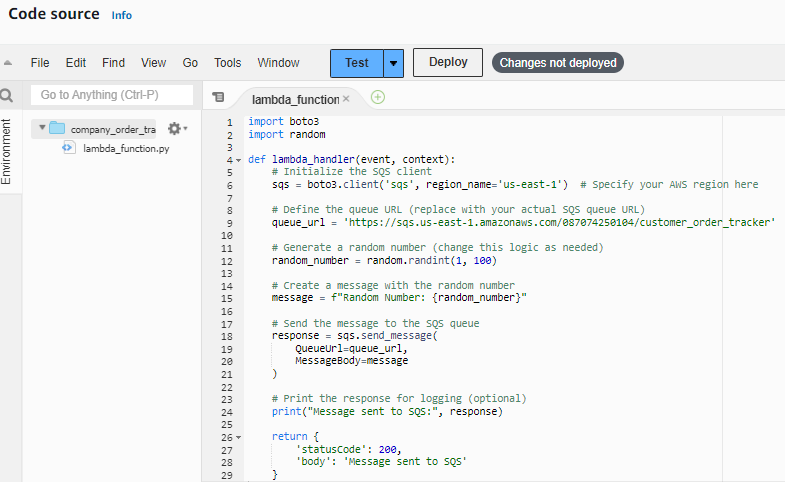
Task: Run the function with the Test button
Action: click(x=356, y=63)
